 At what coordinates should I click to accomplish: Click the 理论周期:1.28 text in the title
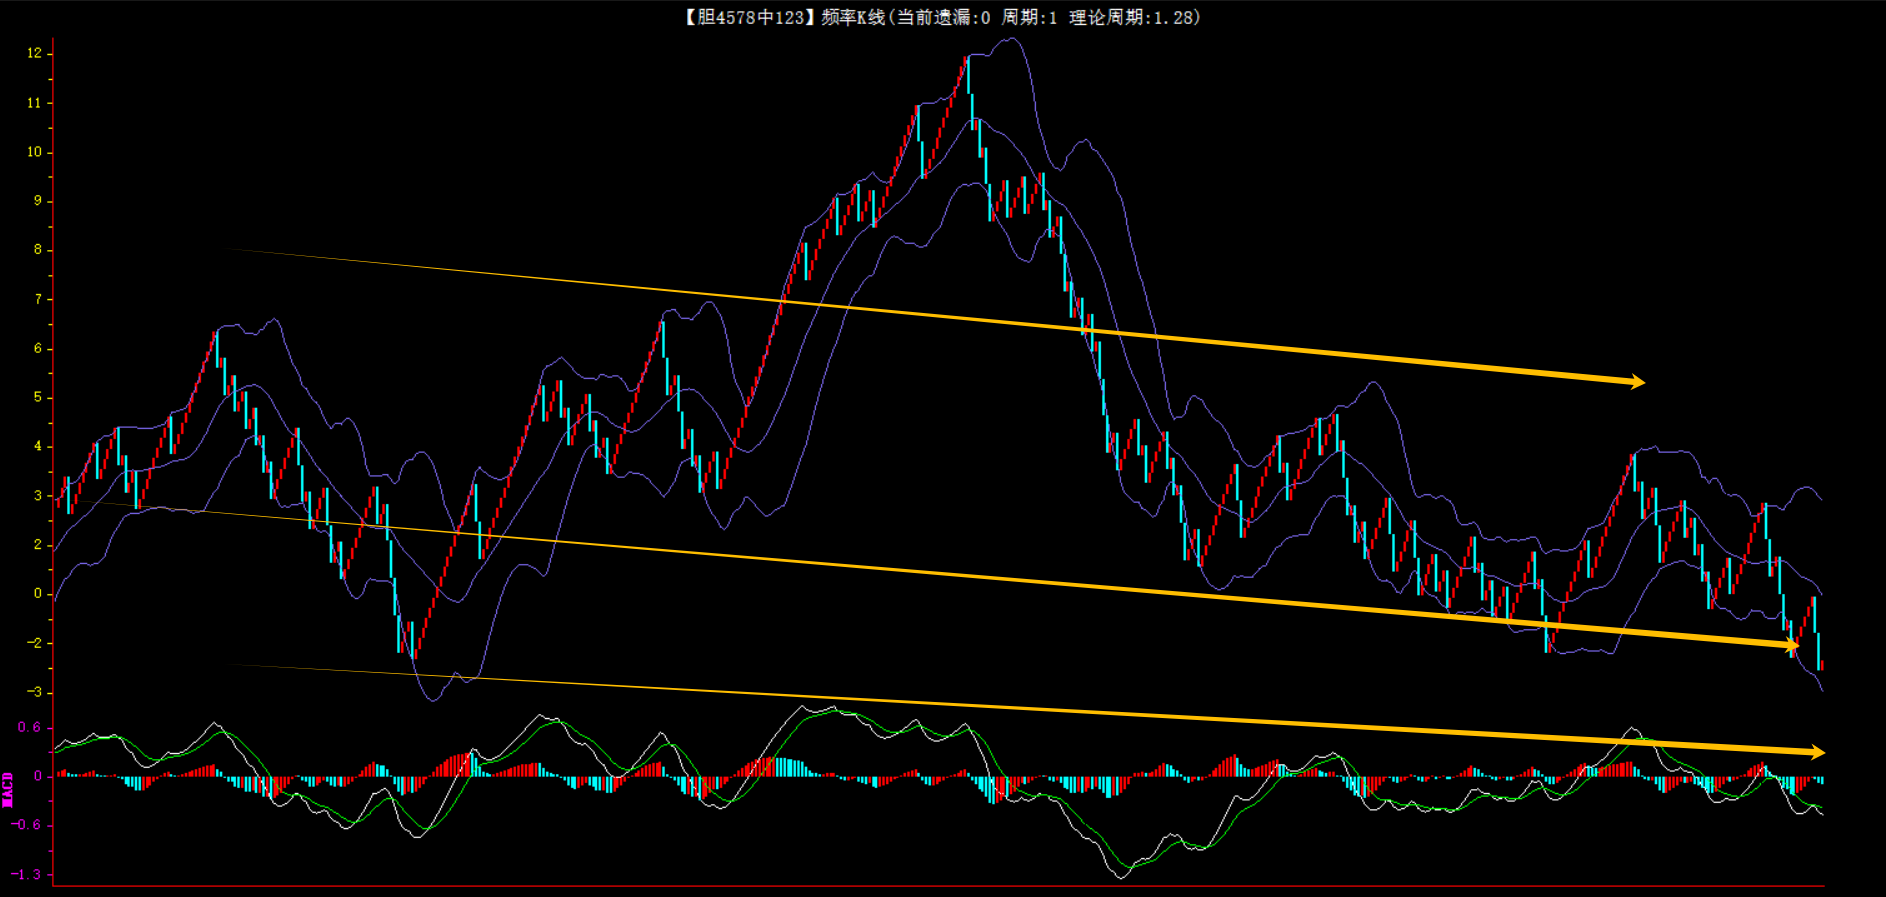click(1133, 17)
